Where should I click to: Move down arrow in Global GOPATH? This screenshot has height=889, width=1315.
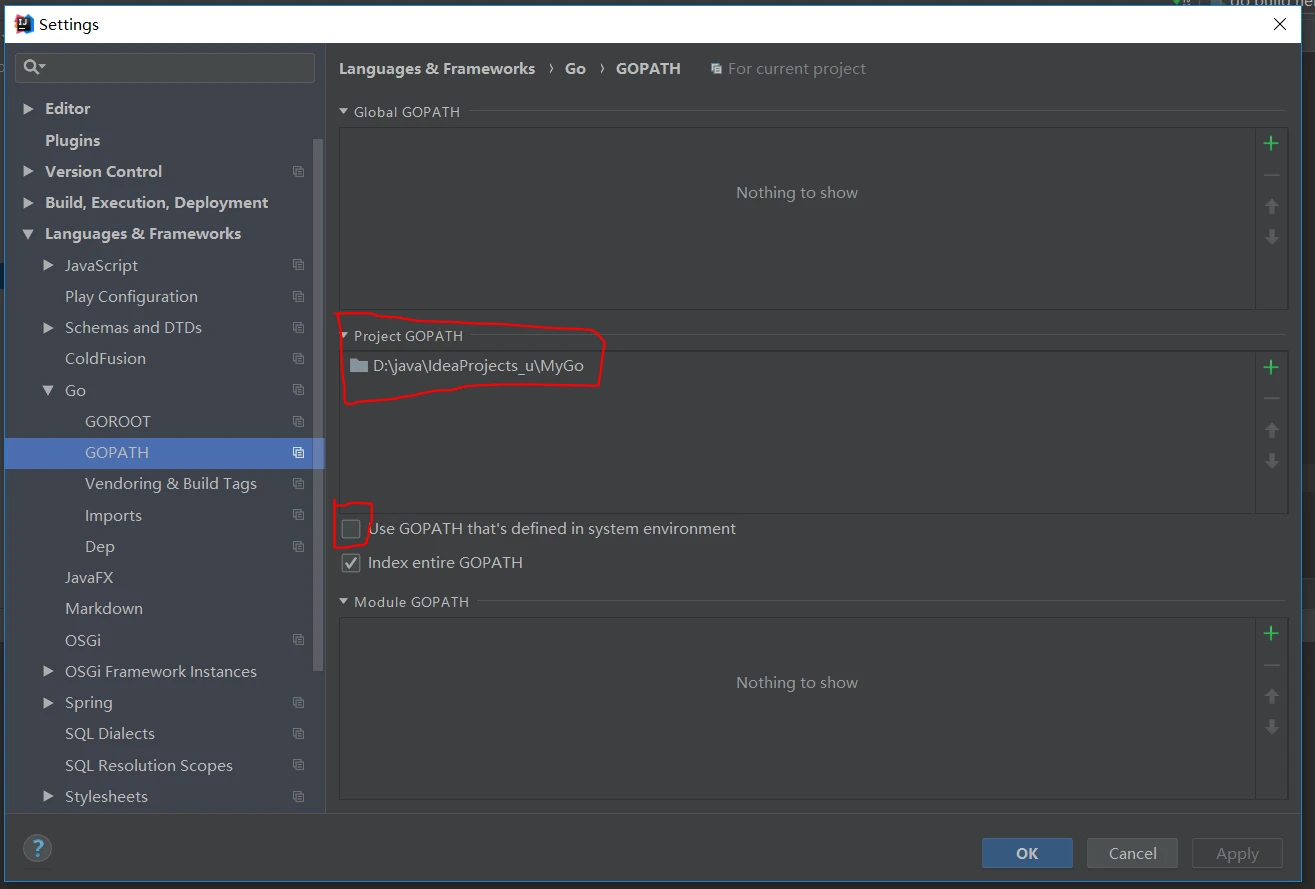1271,237
